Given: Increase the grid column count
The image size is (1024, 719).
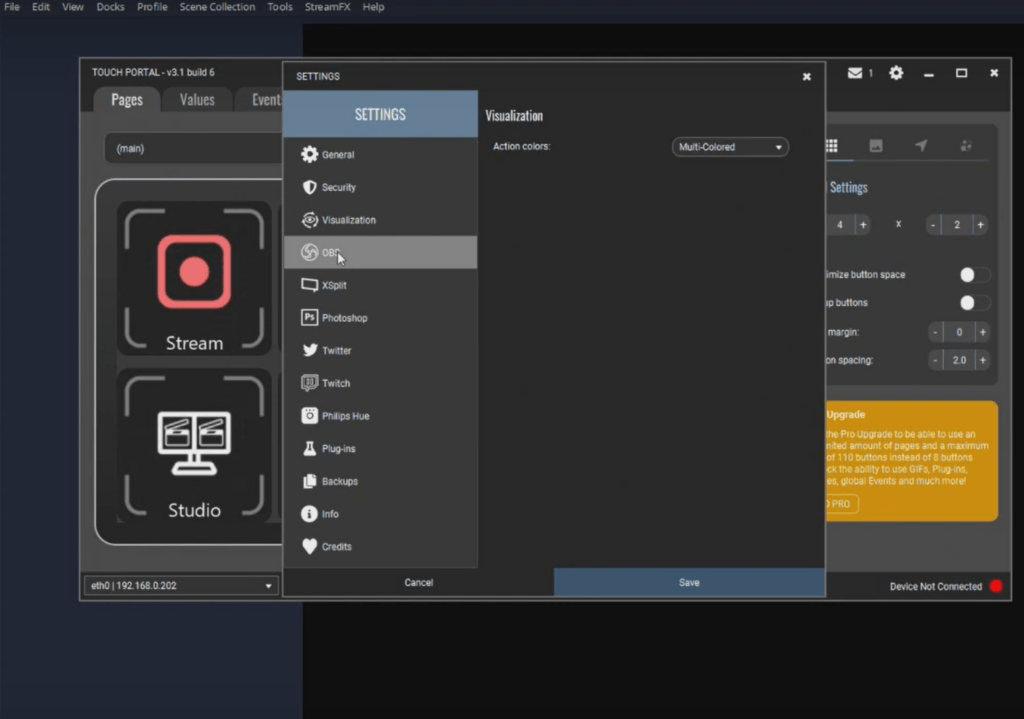Looking at the screenshot, I should [x=863, y=225].
